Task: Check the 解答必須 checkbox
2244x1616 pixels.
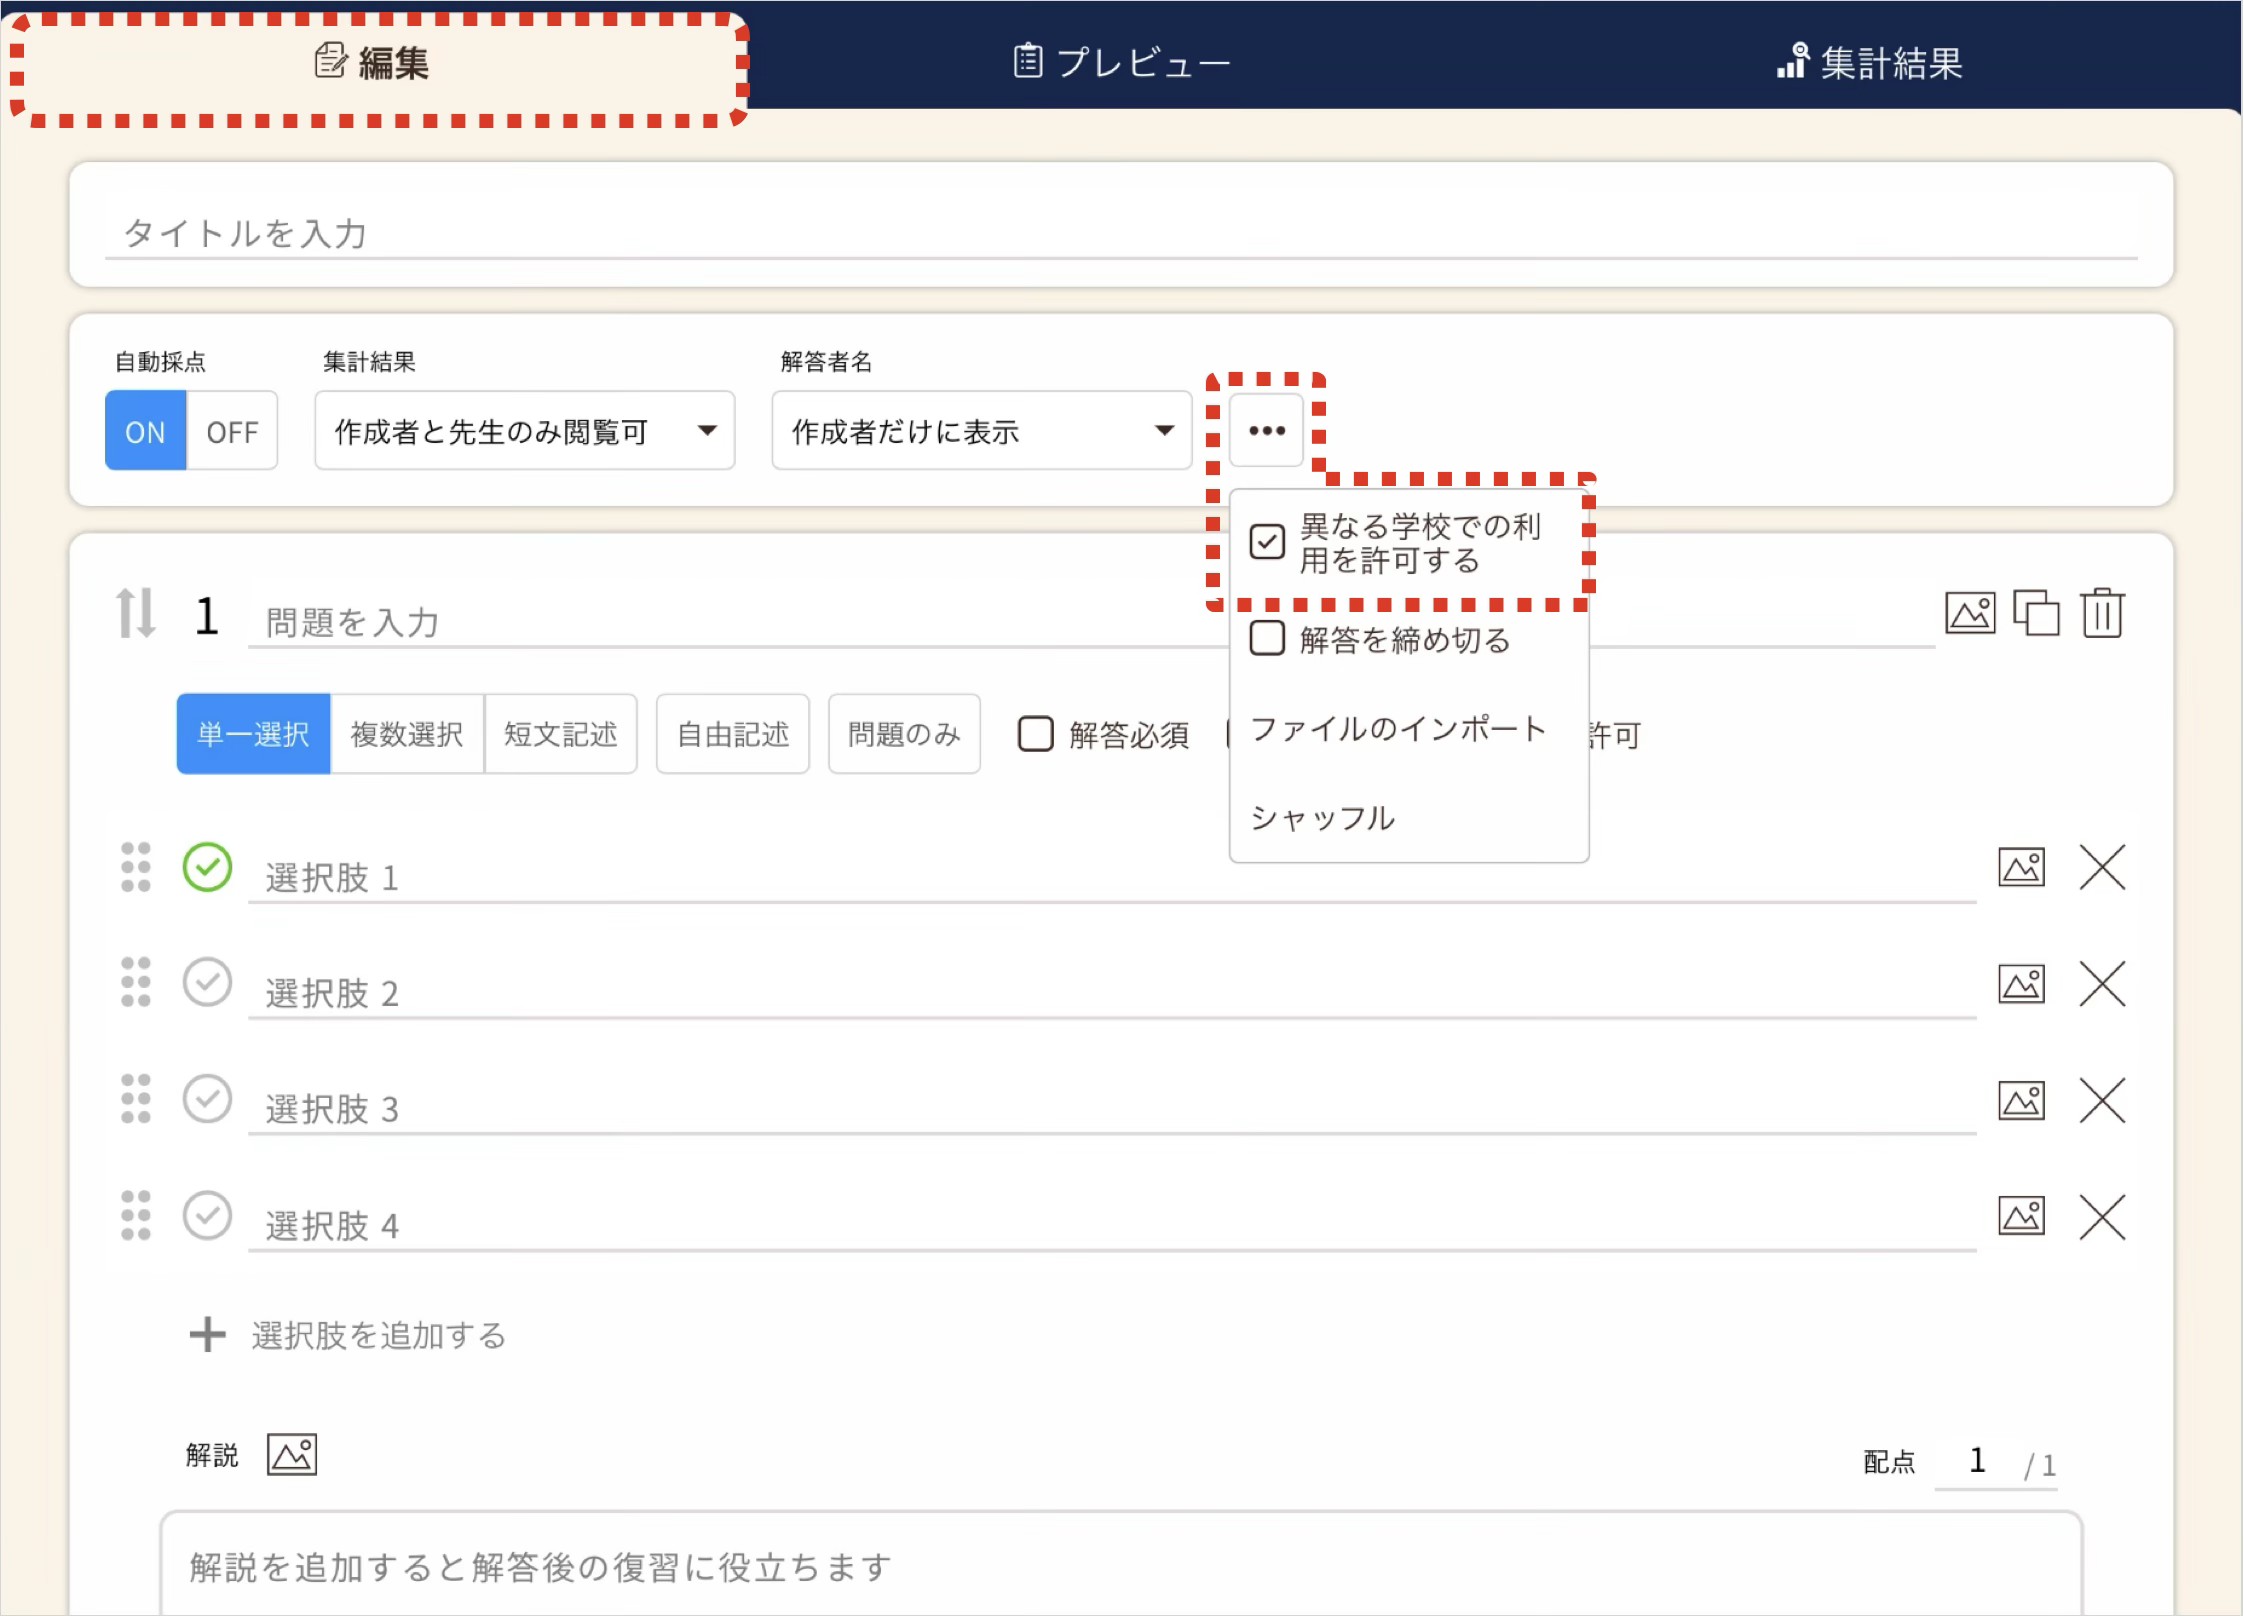Action: click(x=1036, y=734)
